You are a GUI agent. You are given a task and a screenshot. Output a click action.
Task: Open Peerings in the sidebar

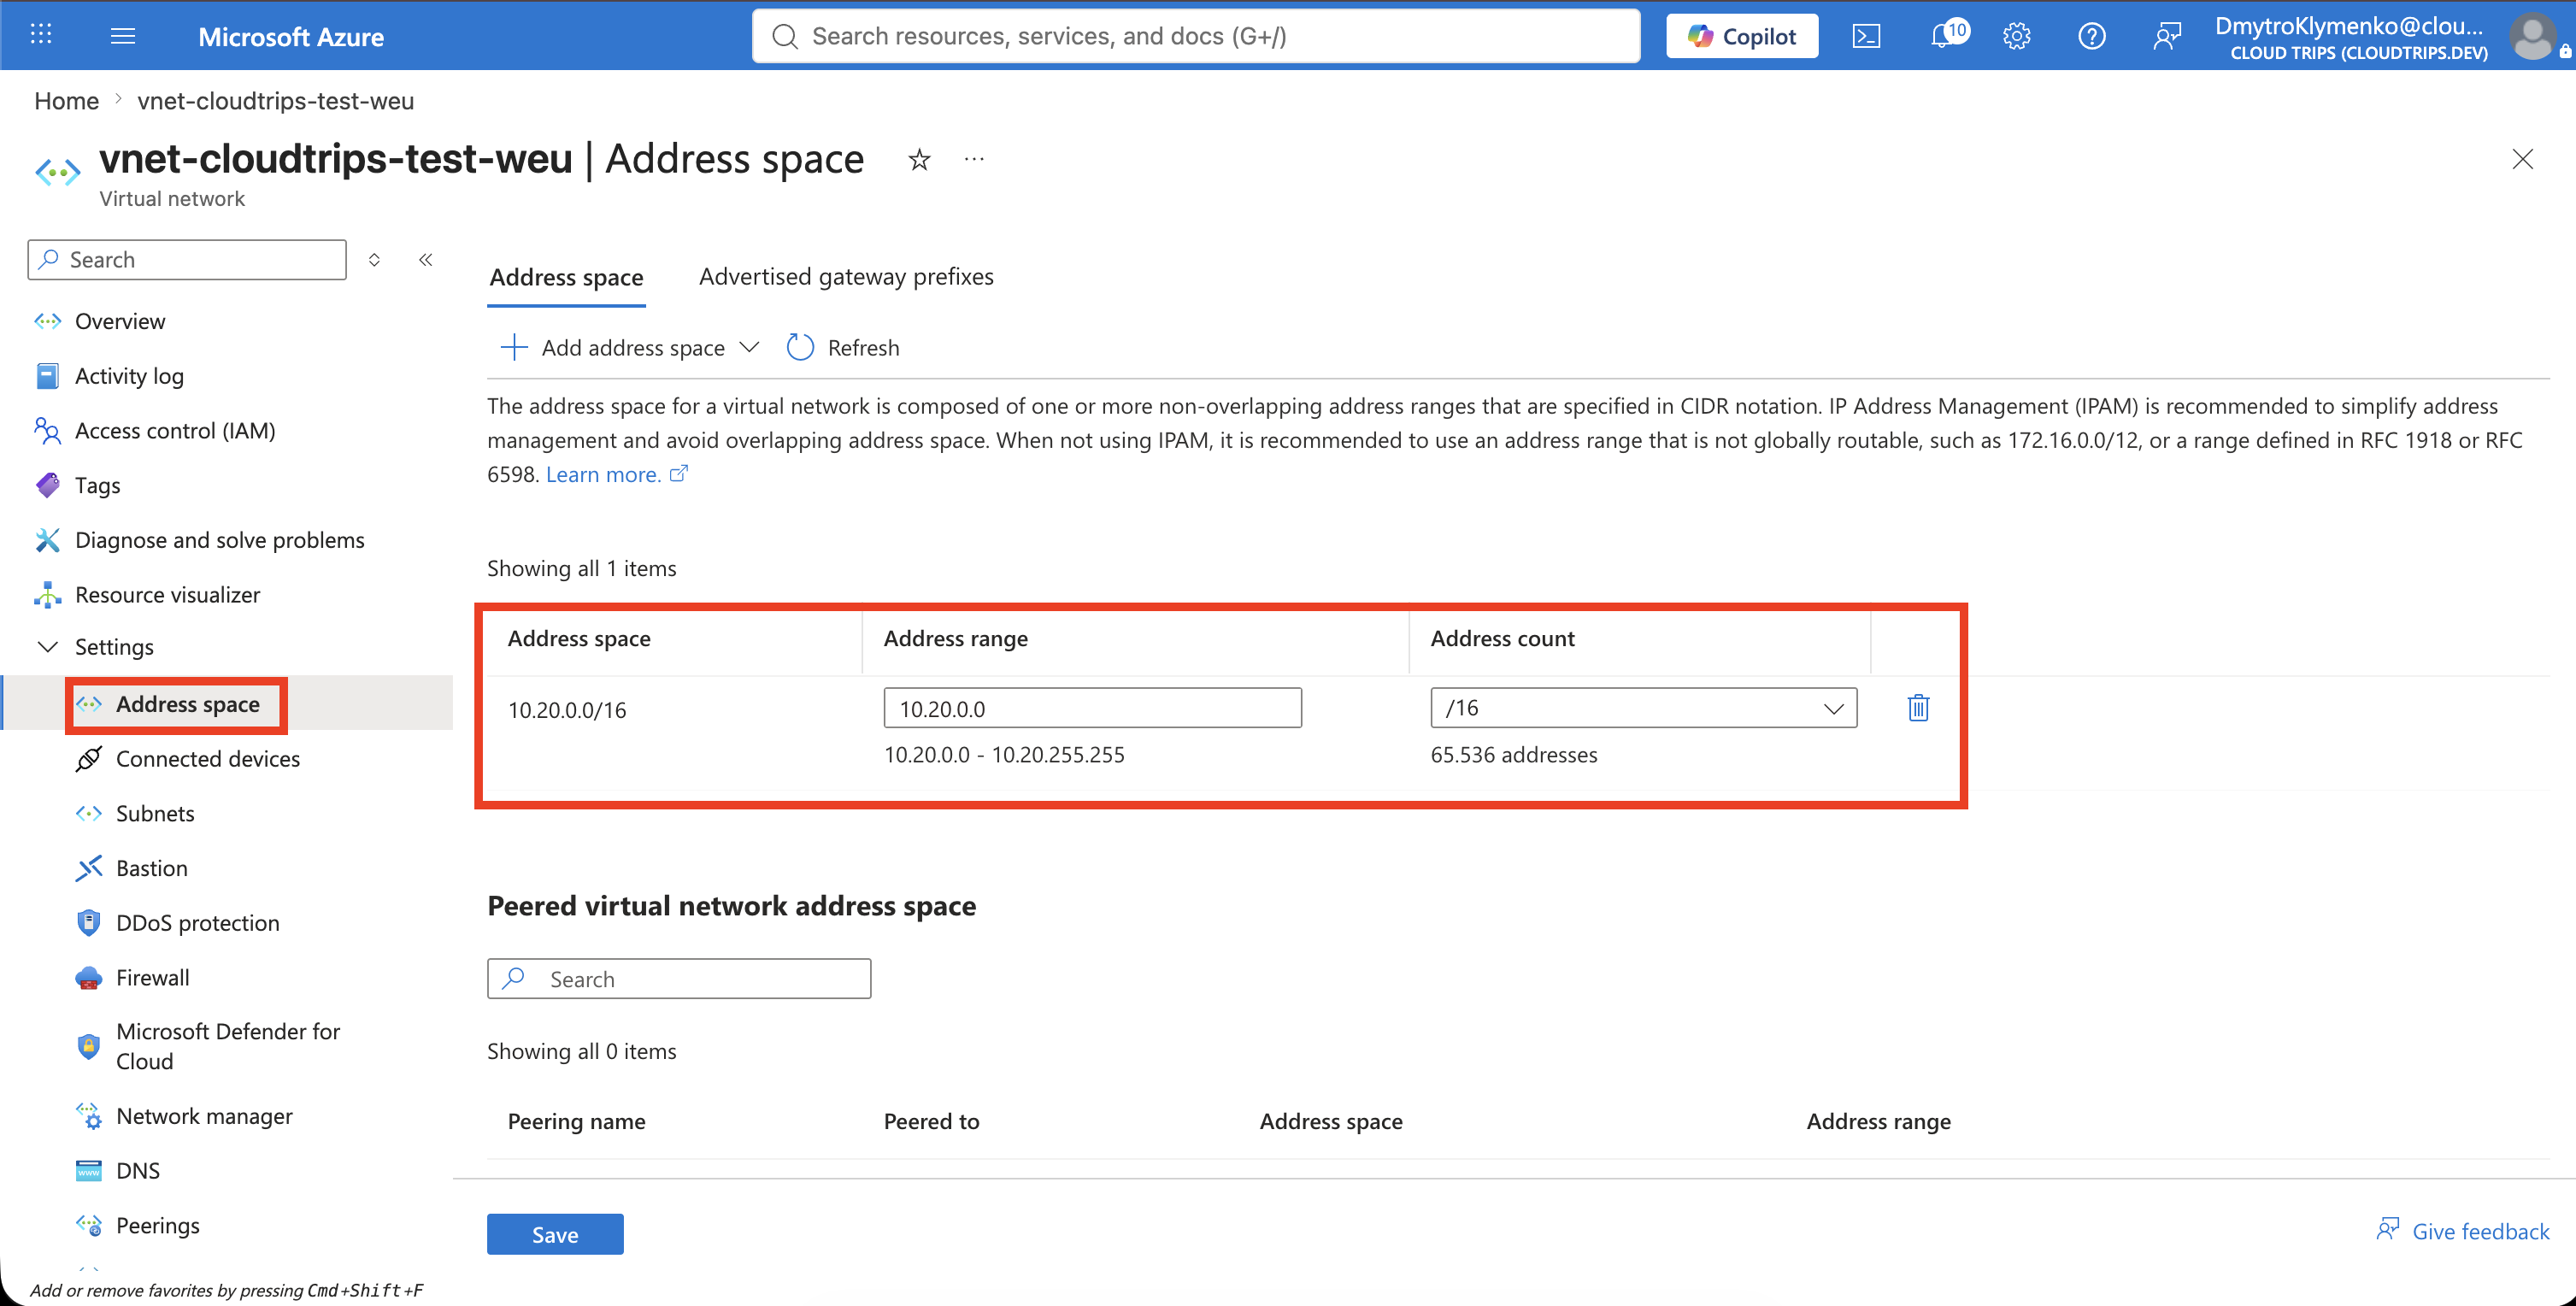click(x=157, y=1226)
